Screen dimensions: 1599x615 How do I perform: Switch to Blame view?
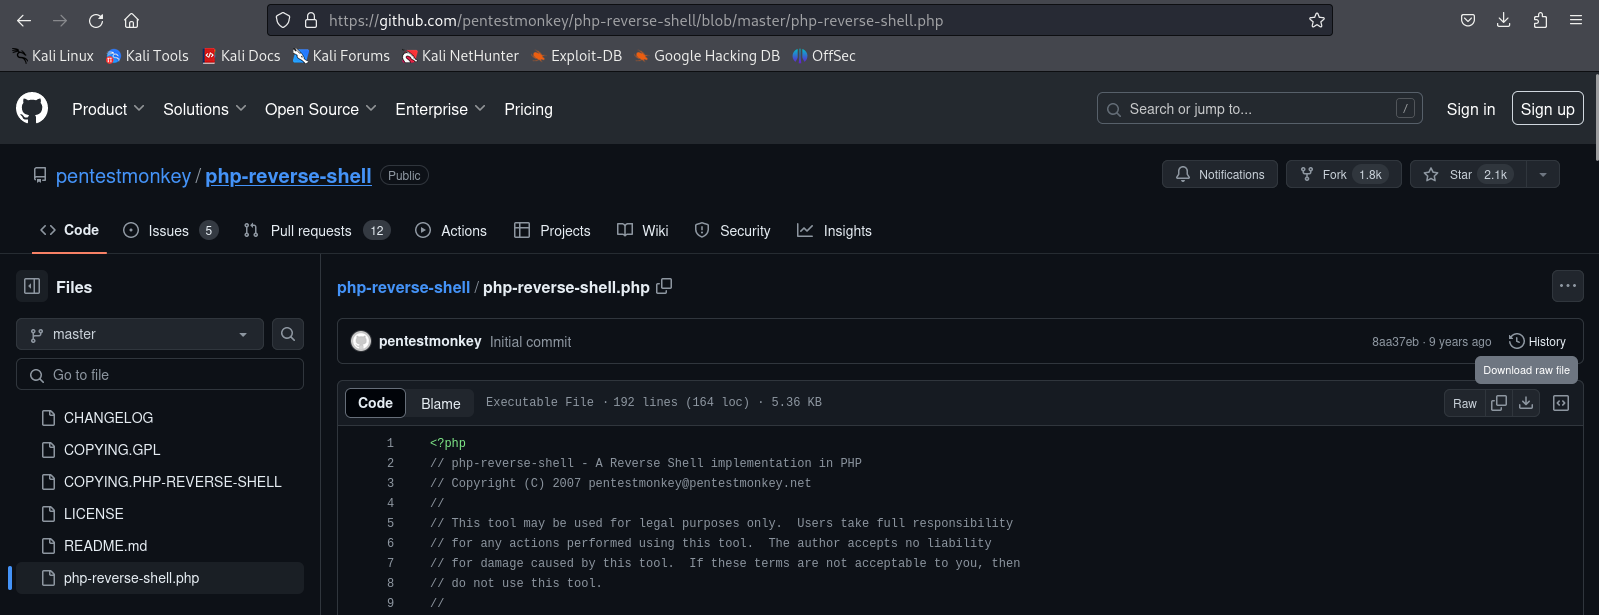point(441,403)
